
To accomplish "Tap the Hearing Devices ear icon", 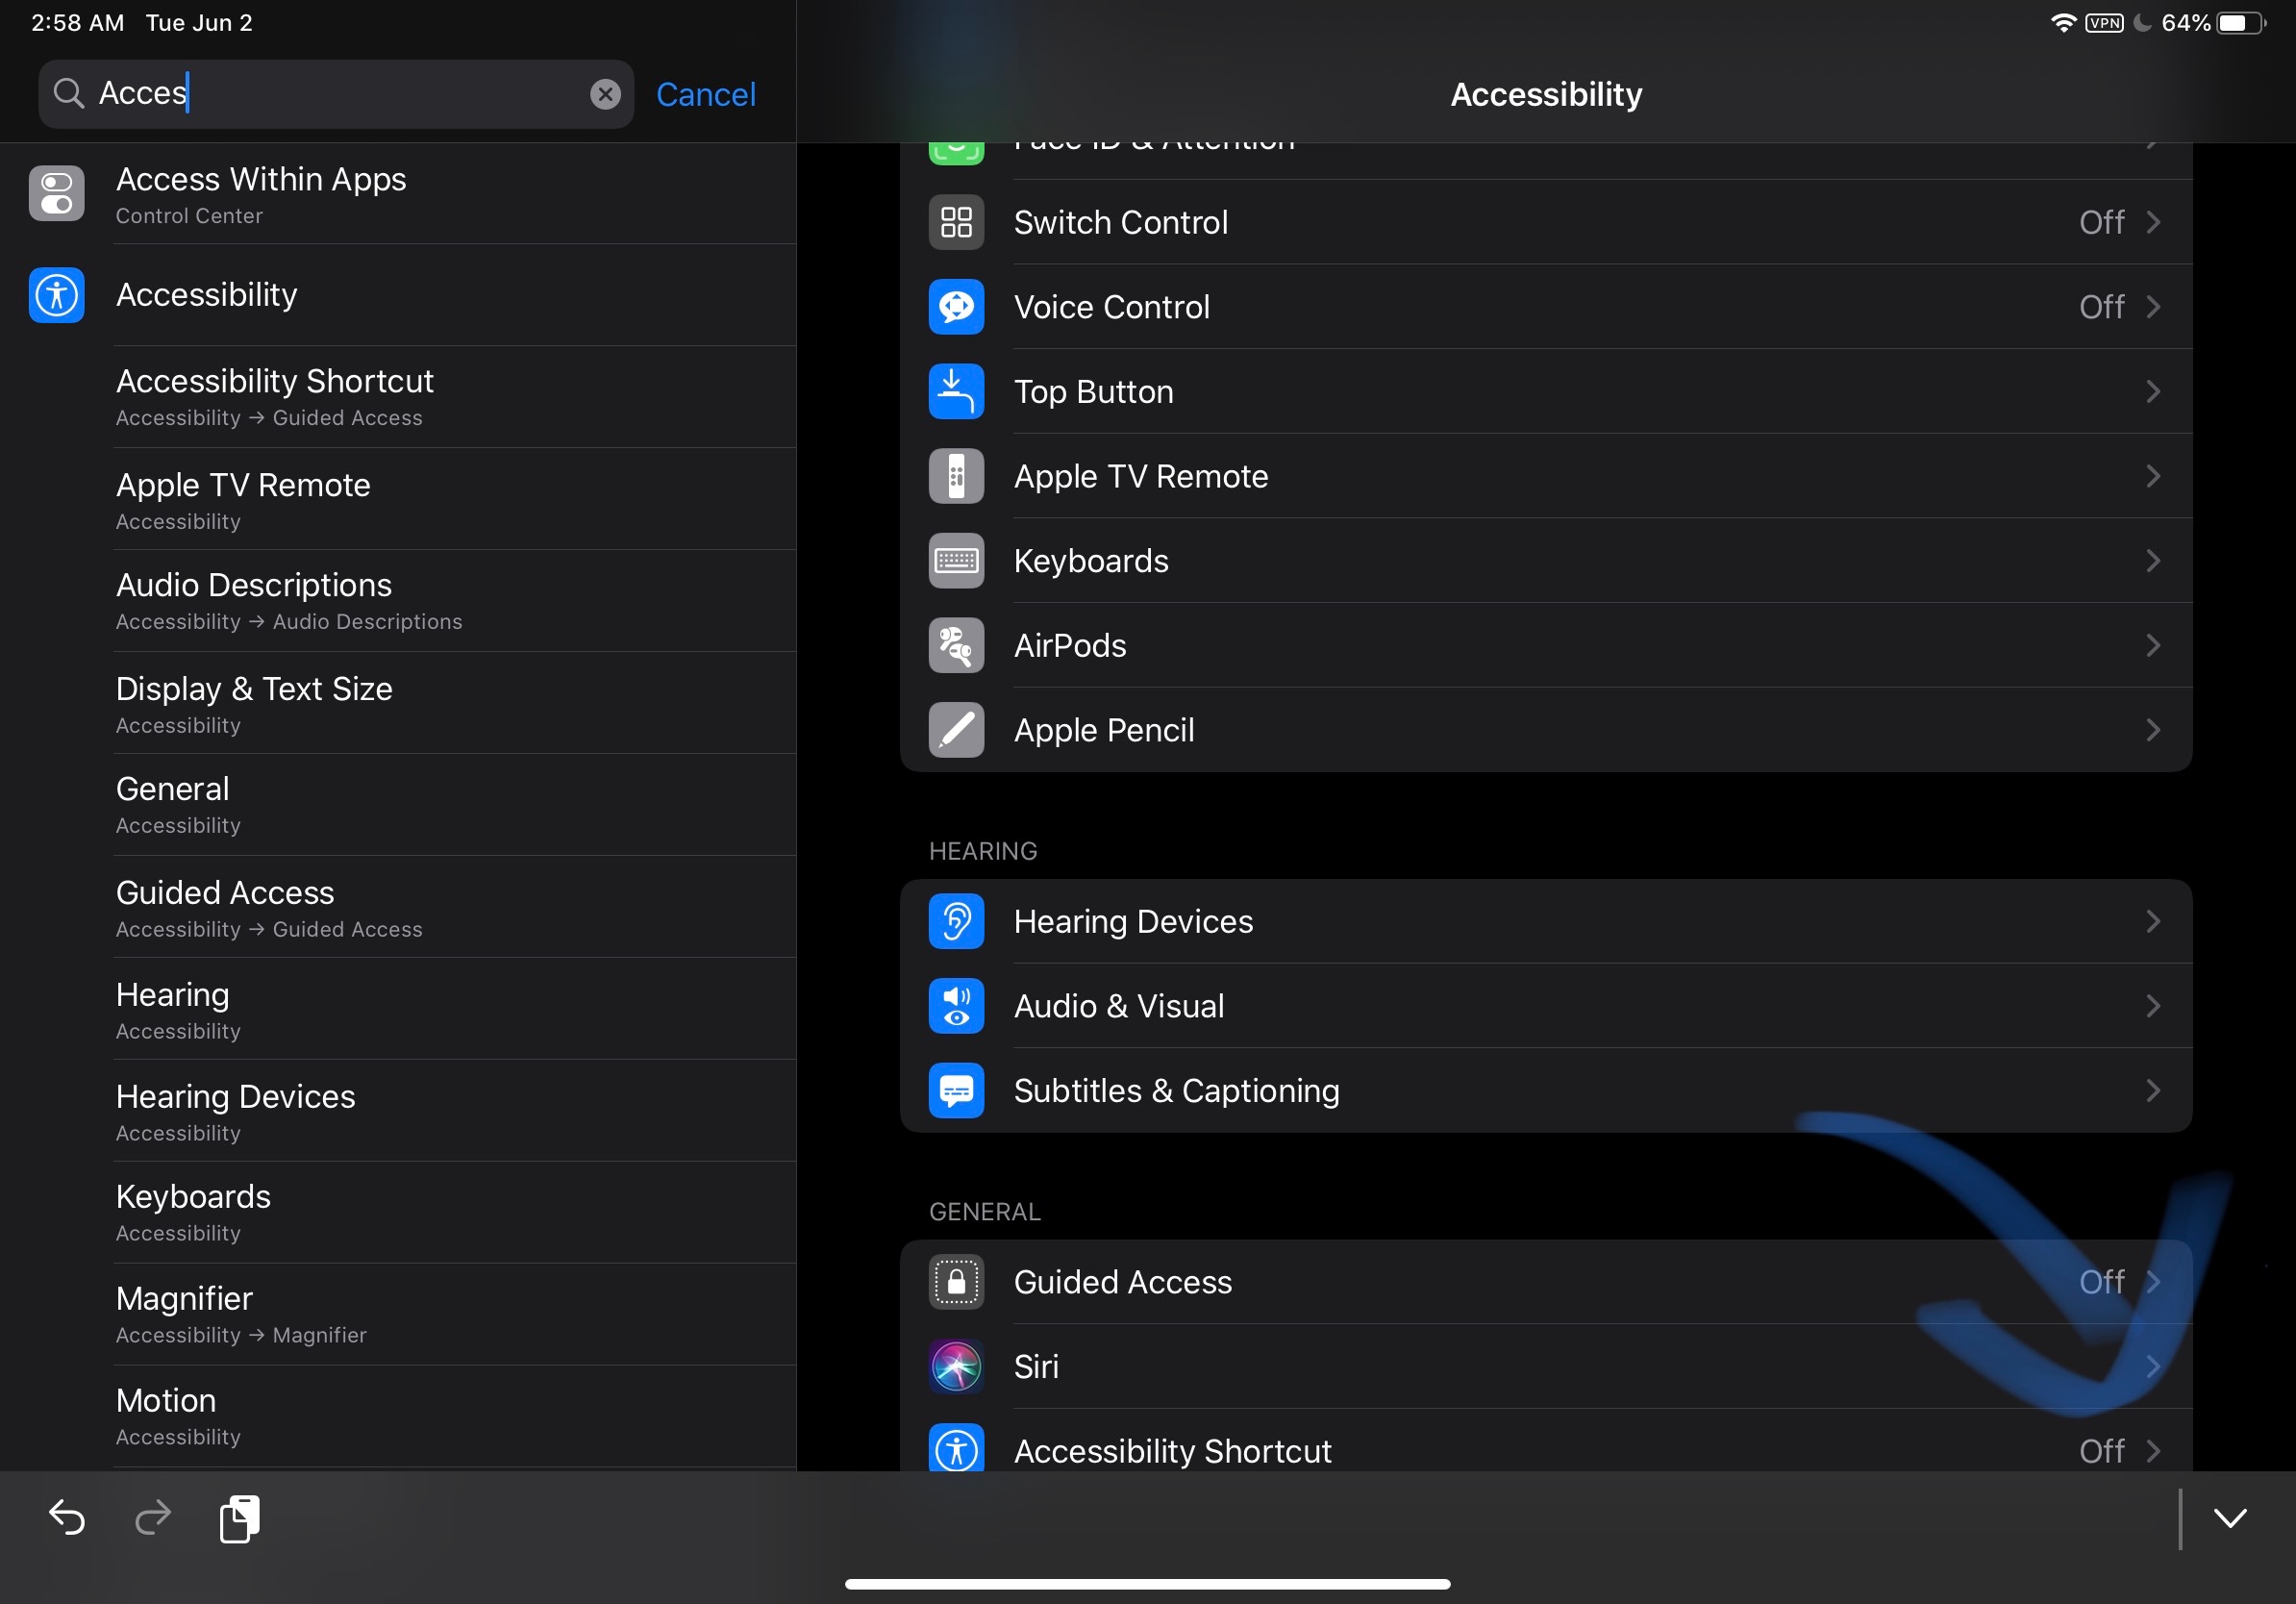I will (956, 921).
